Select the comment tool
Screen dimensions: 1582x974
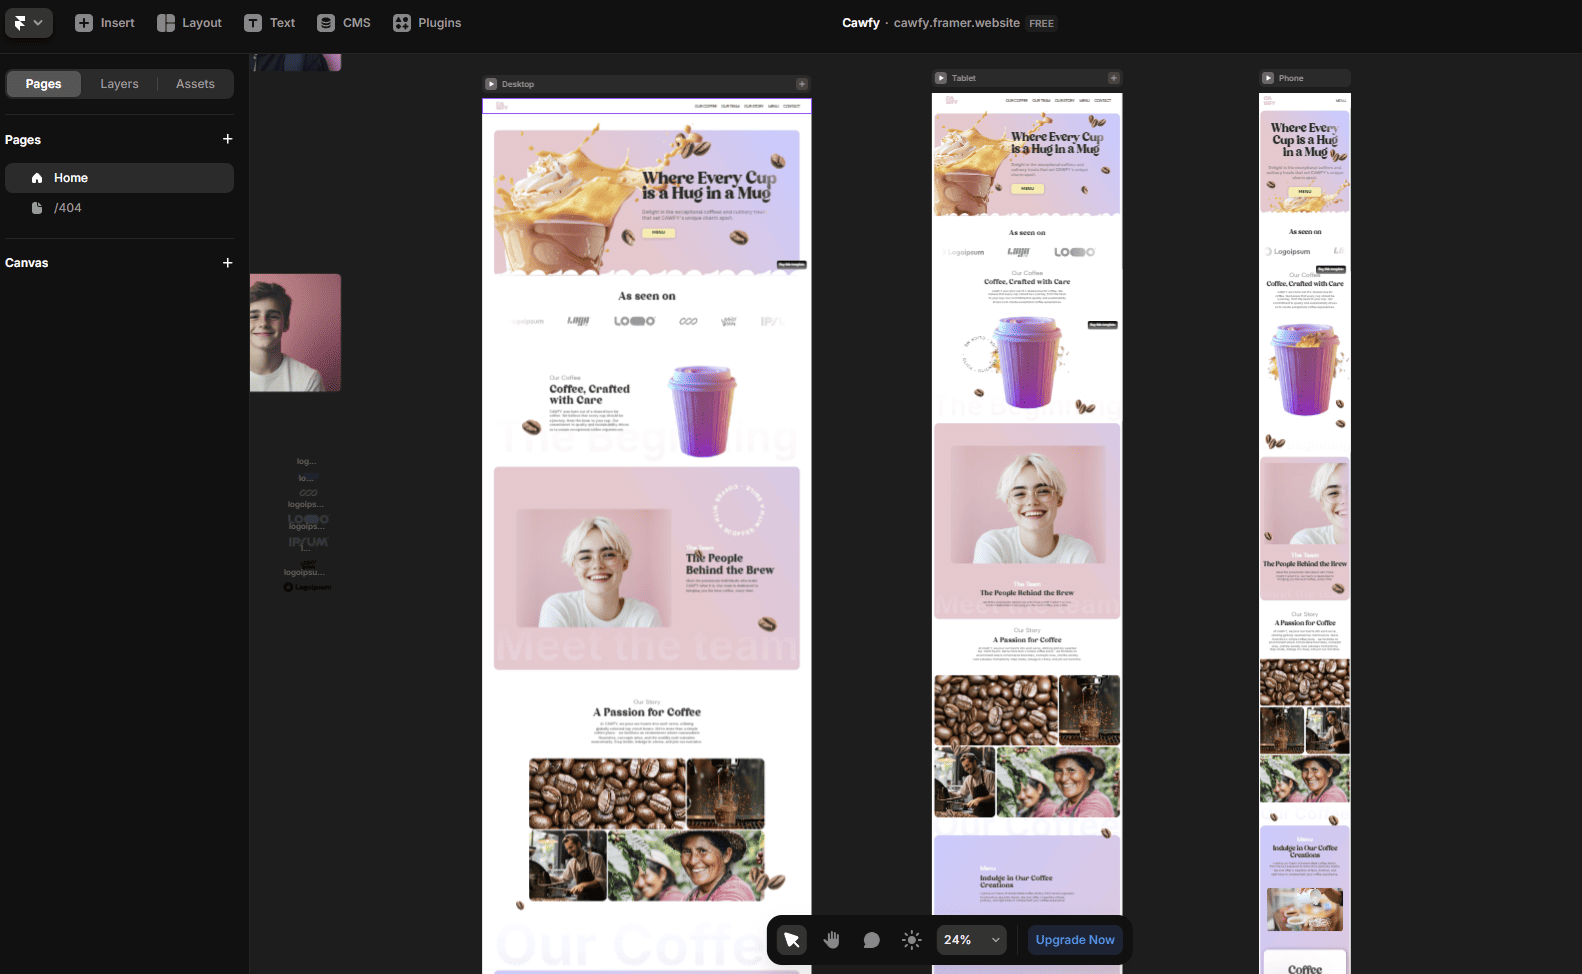[871, 940]
